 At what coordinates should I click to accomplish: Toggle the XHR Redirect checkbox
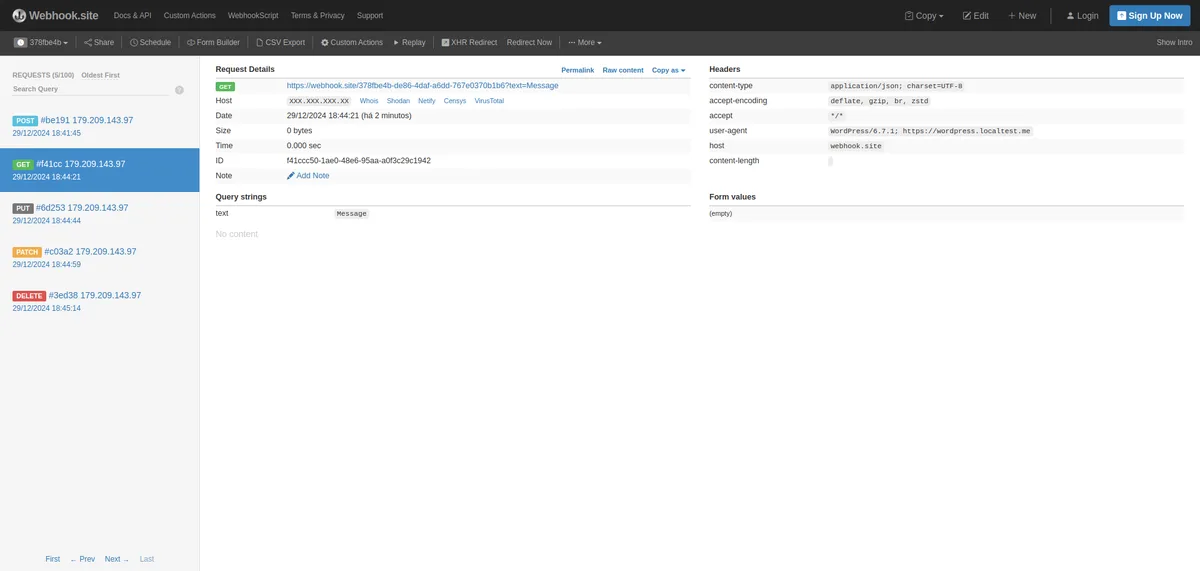point(445,43)
